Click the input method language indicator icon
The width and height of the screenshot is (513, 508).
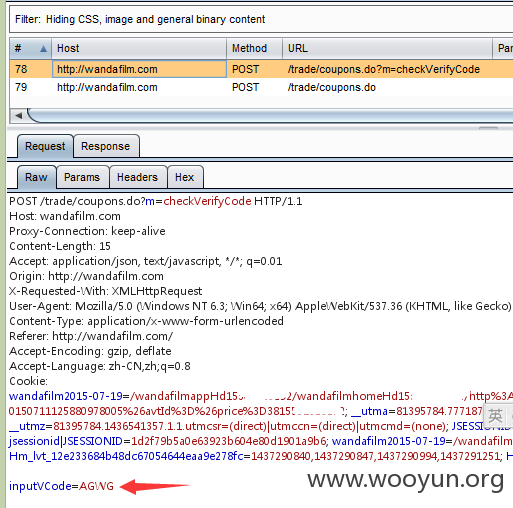495,416
